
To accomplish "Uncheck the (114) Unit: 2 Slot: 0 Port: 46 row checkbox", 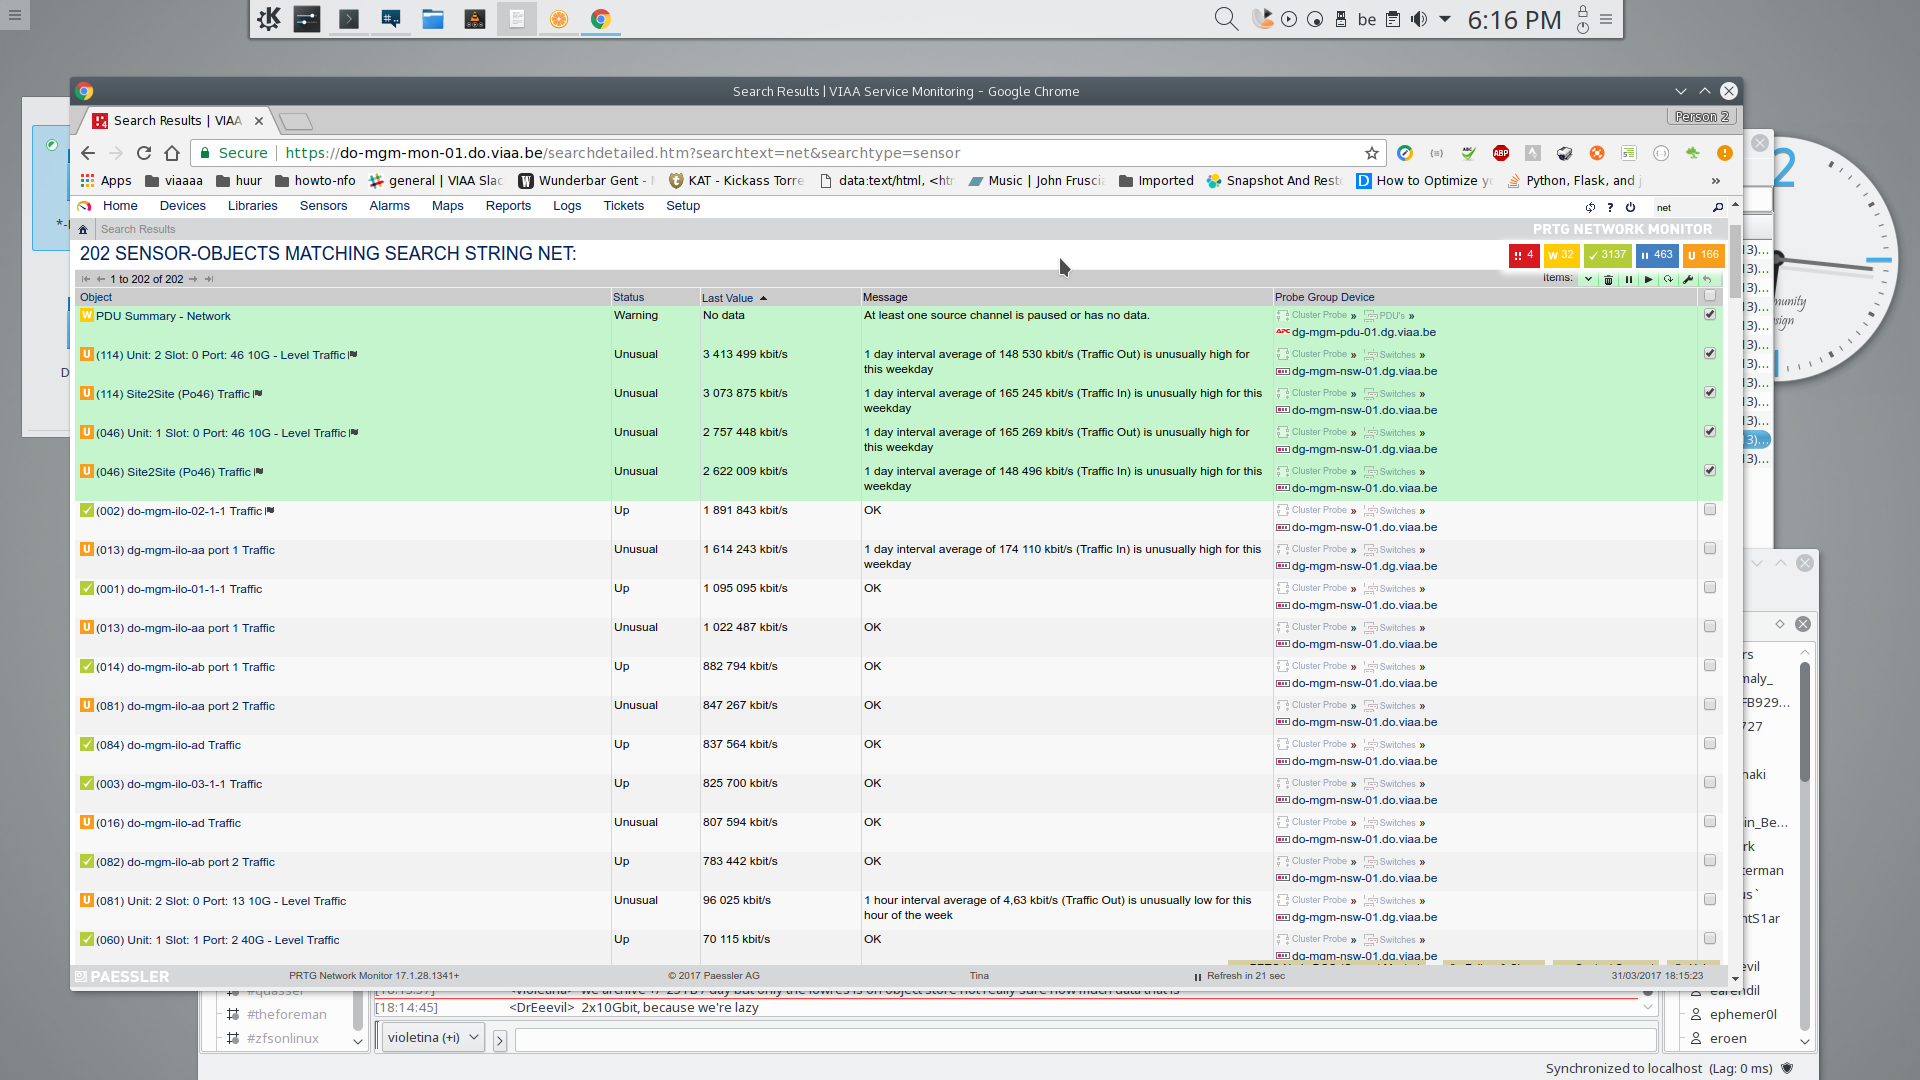I will [1710, 353].
